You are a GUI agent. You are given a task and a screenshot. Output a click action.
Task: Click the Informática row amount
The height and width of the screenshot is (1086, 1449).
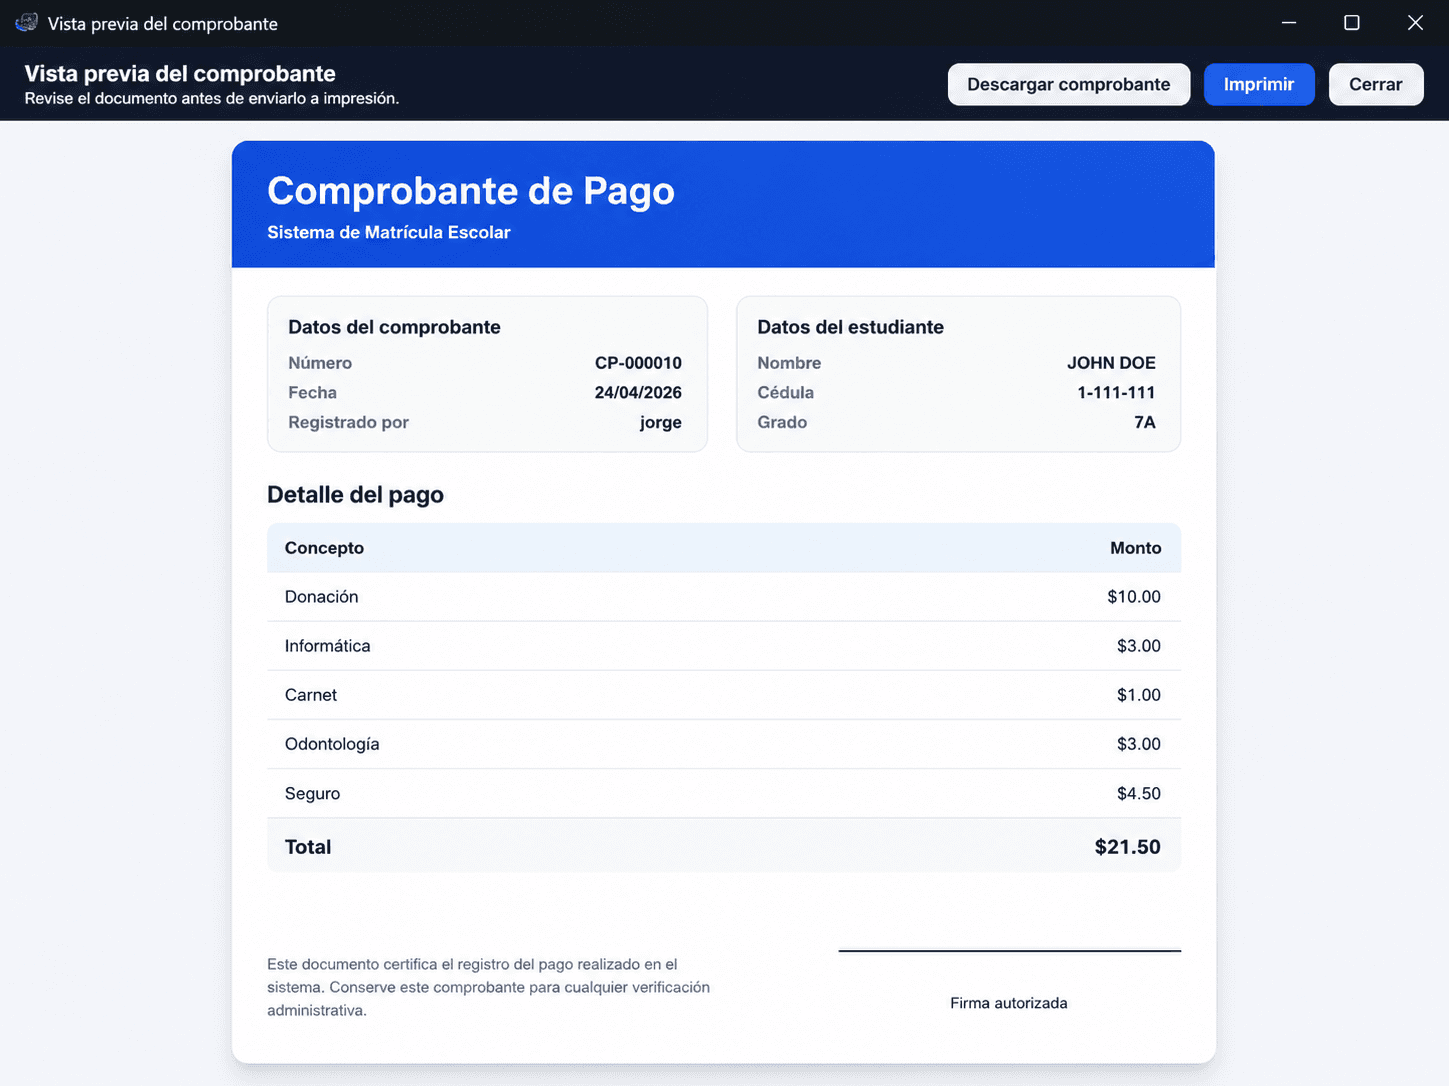pos(1139,646)
